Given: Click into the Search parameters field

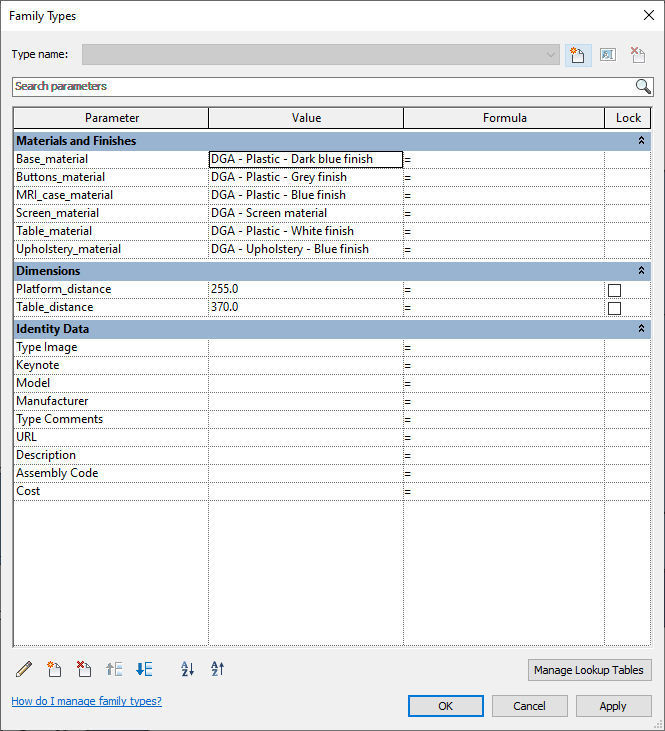Looking at the screenshot, I should 322,86.
